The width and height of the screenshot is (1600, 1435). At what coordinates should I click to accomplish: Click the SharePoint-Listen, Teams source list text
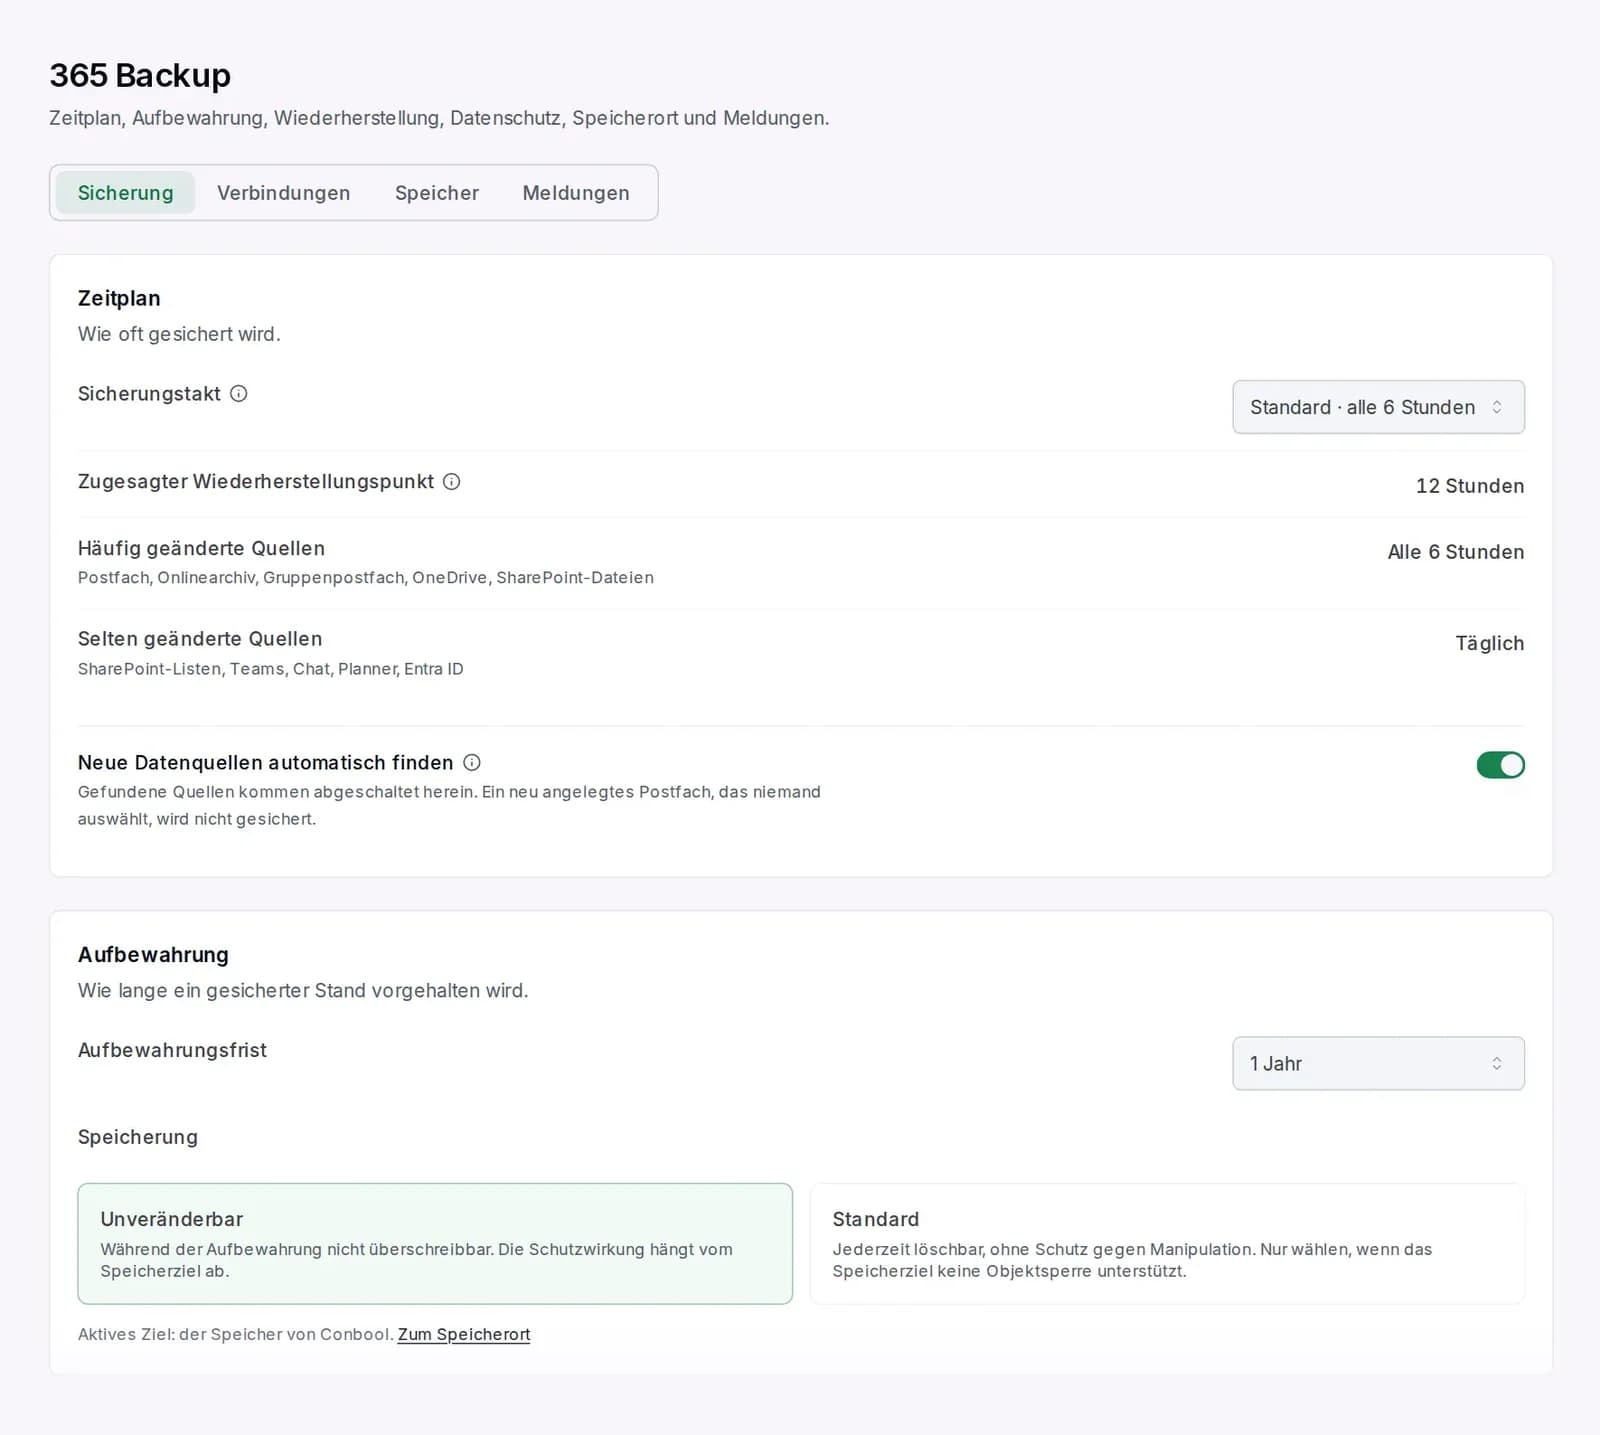coord(271,669)
